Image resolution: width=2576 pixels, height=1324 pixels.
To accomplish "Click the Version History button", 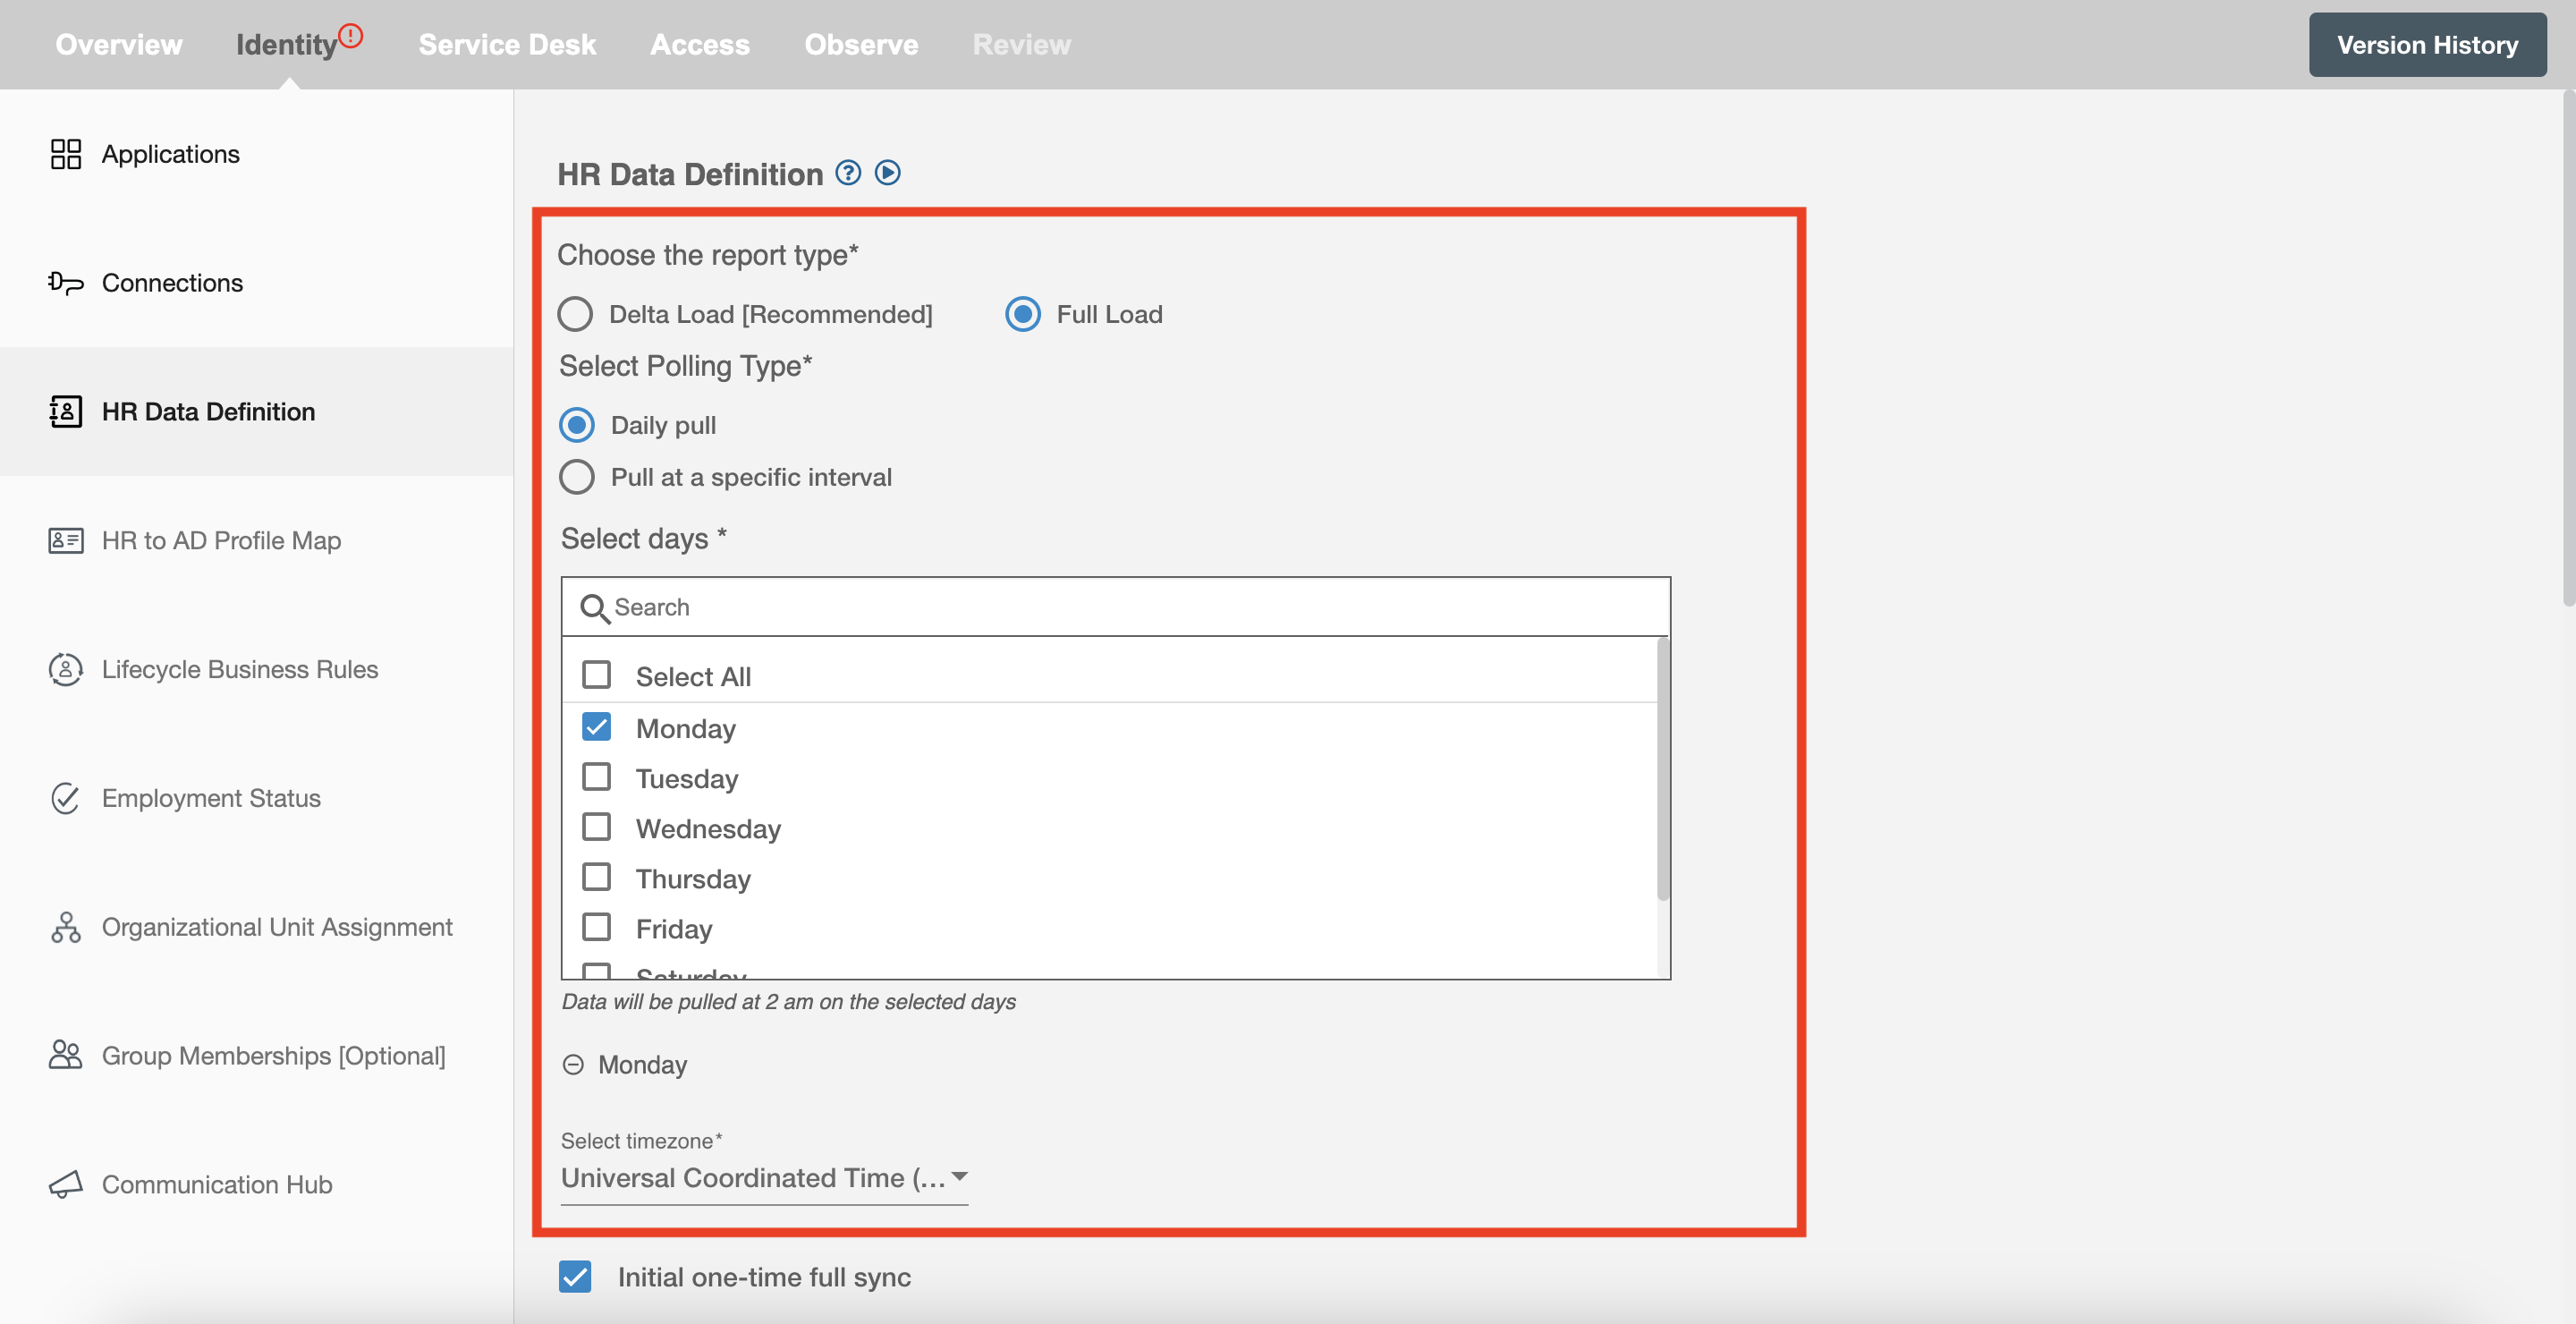I will click(2428, 44).
